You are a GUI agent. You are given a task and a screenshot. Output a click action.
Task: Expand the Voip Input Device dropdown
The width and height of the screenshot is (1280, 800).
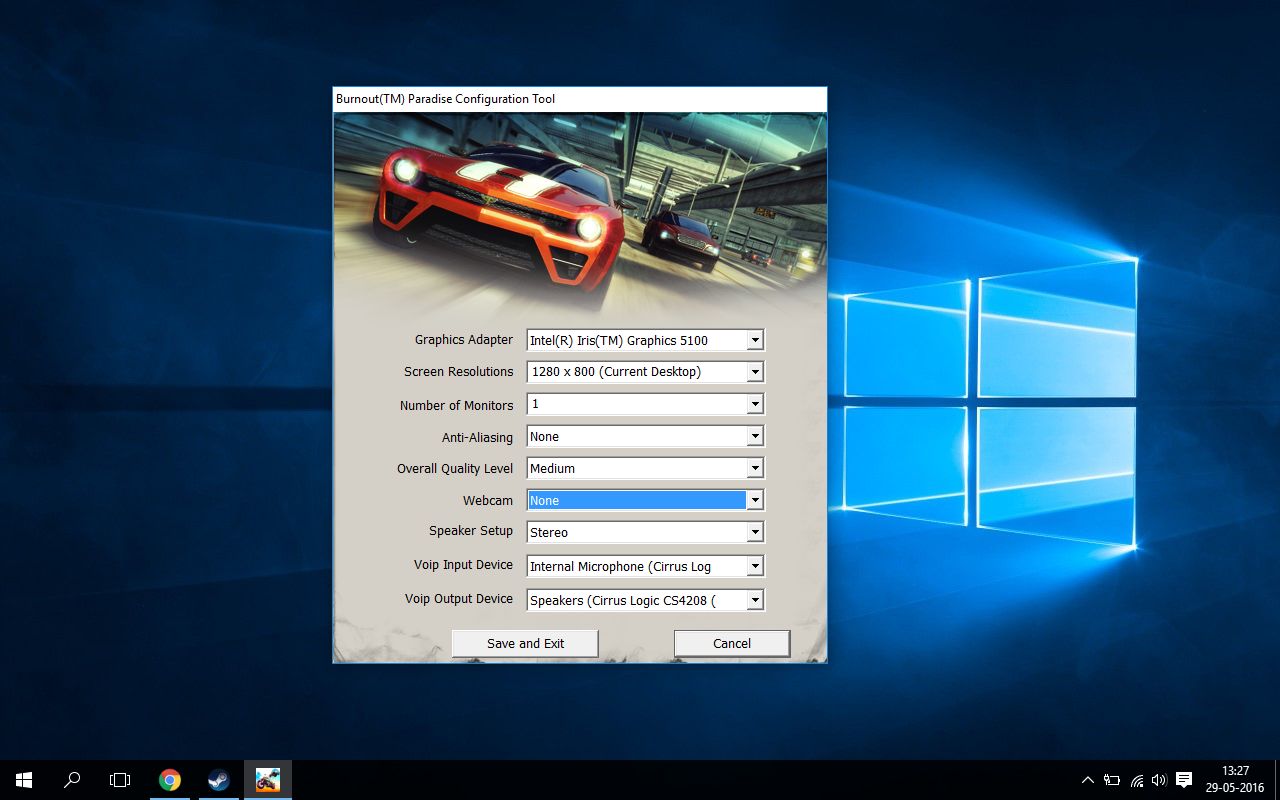[645, 566]
